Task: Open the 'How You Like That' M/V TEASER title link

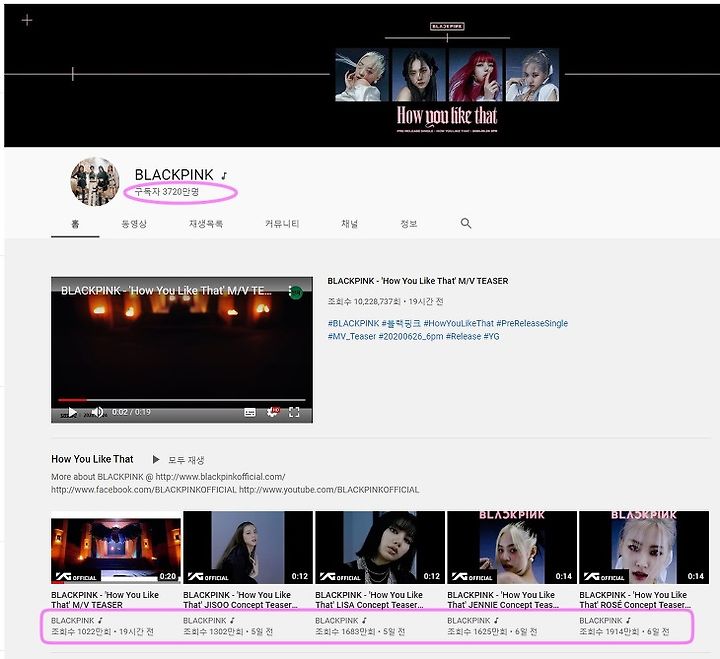Action: click(418, 281)
